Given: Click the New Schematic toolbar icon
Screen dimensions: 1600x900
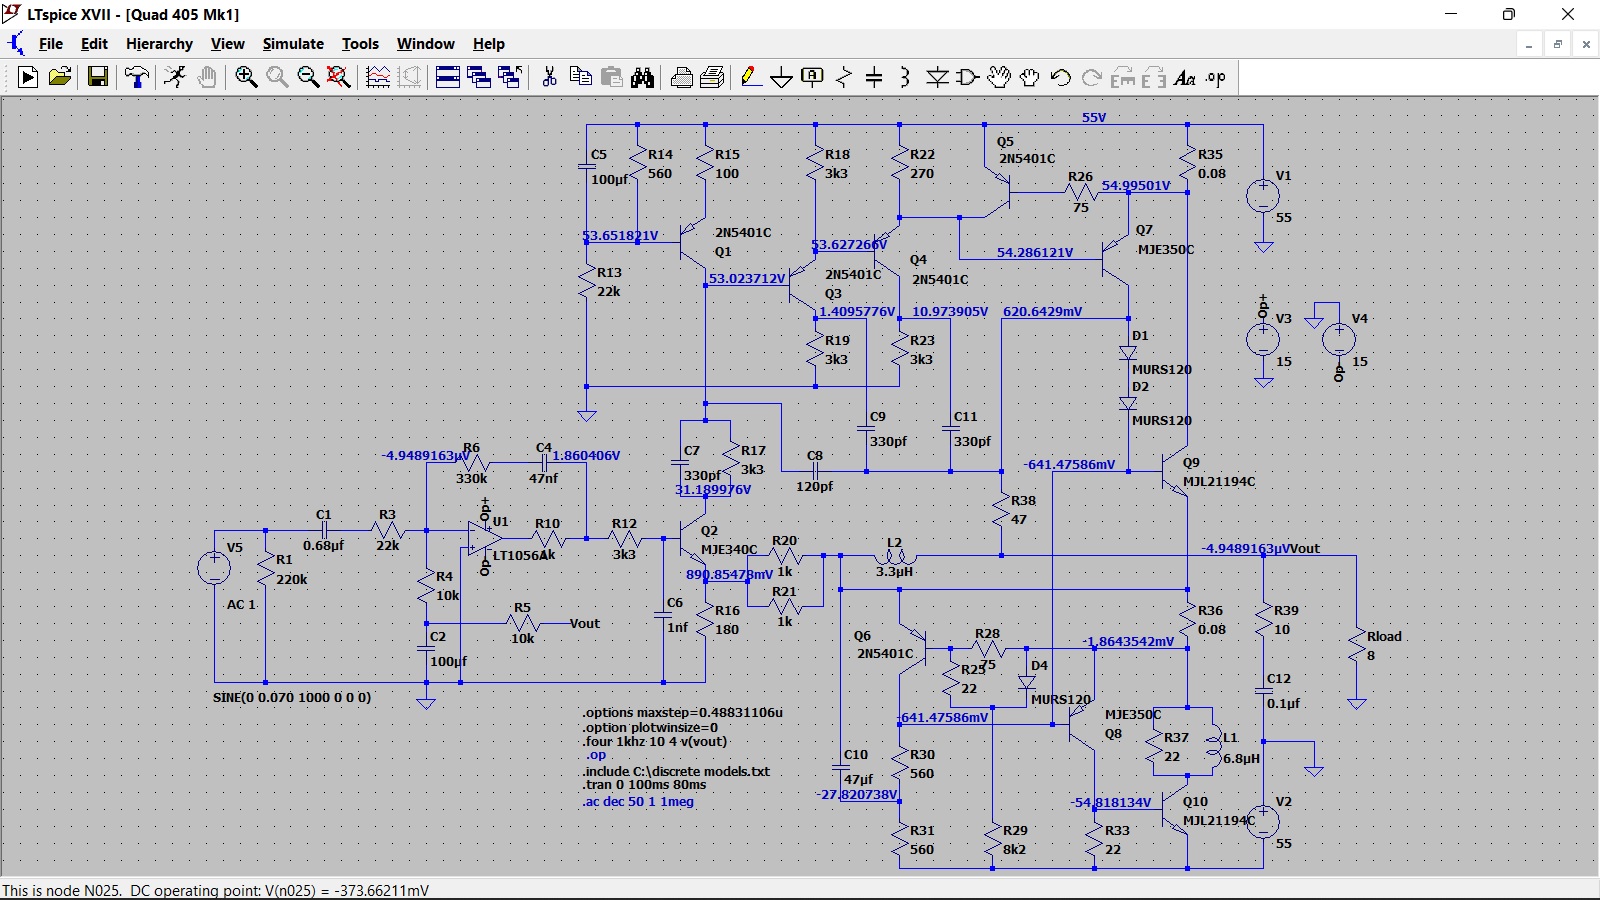Looking at the screenshot, I should [28, 77].
